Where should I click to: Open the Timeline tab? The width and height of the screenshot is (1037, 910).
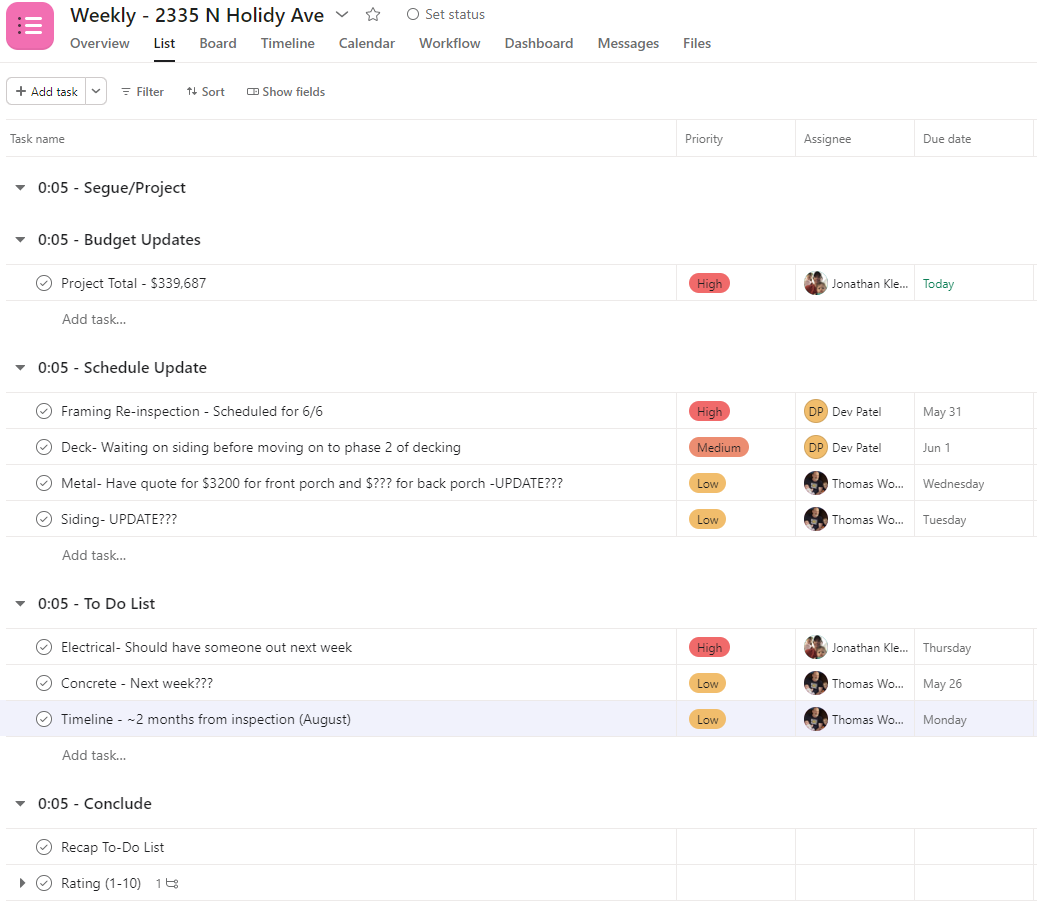(288, 43)
